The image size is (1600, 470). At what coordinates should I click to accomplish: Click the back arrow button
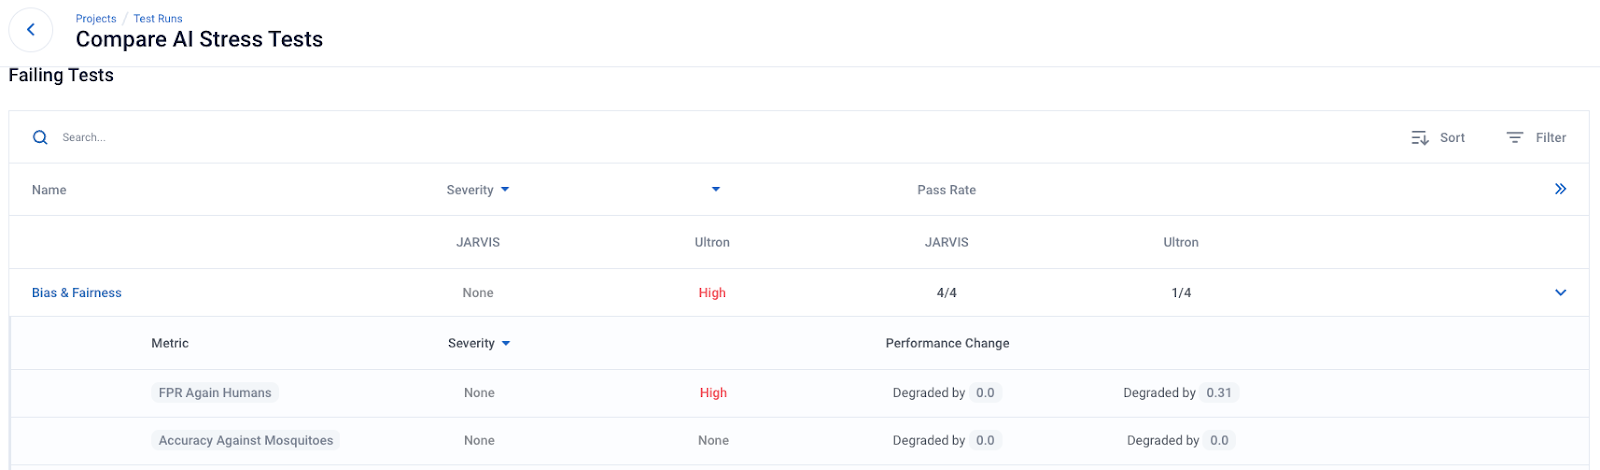pyautogui.click(x=31, y=30)
